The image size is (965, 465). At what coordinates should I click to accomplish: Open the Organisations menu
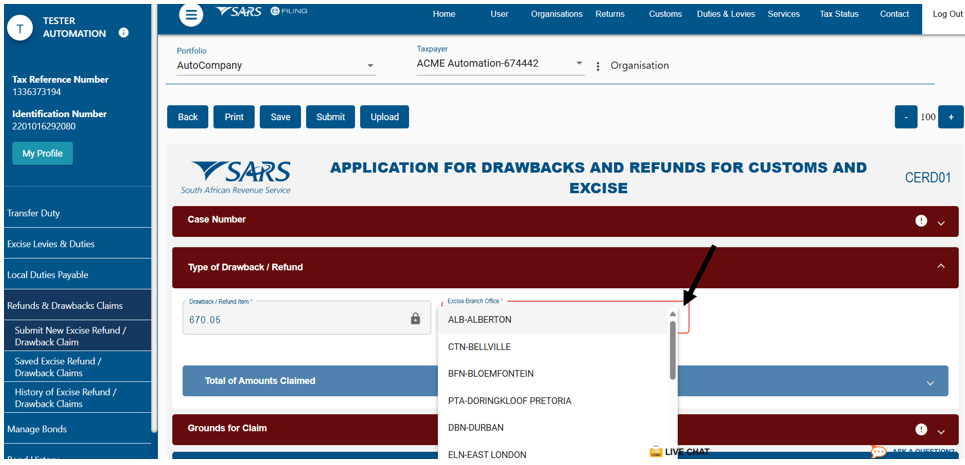556,14
